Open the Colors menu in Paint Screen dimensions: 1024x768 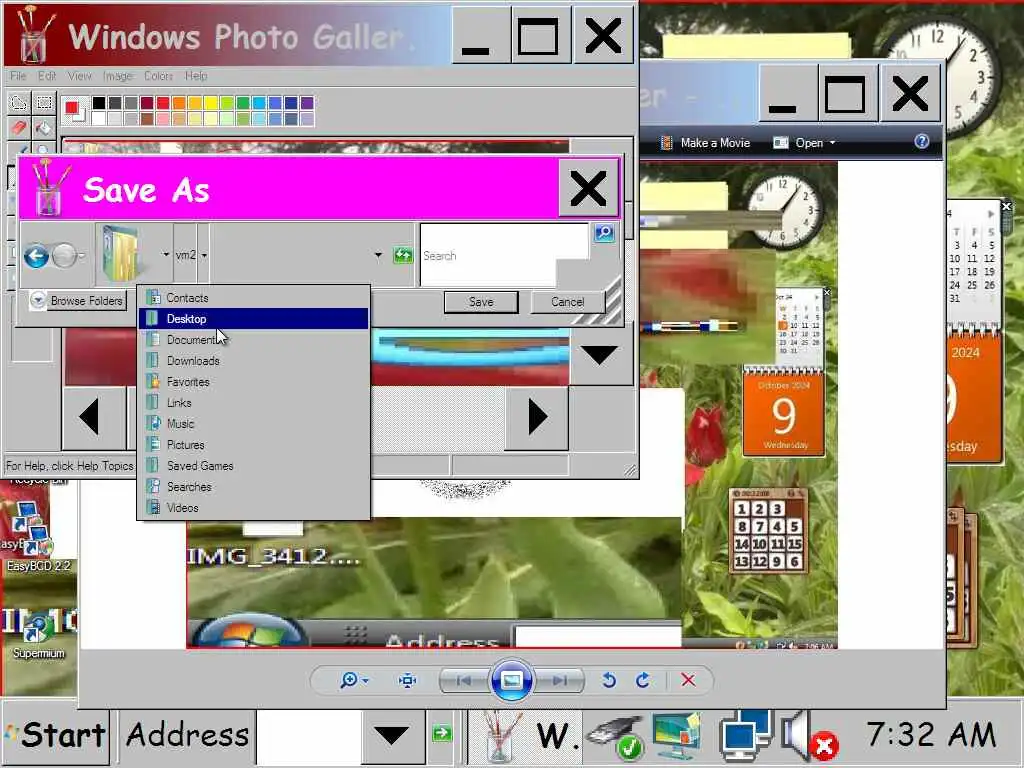pyautogui.click(x=159, y=76)
